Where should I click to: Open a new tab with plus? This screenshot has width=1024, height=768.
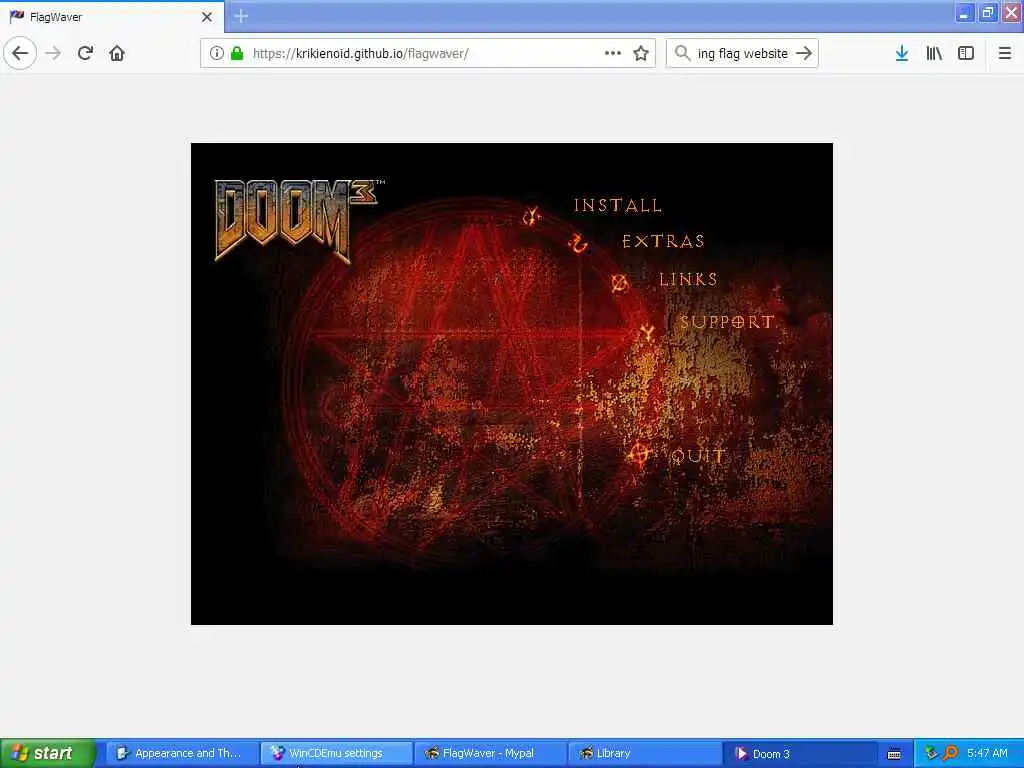point(241,16)
